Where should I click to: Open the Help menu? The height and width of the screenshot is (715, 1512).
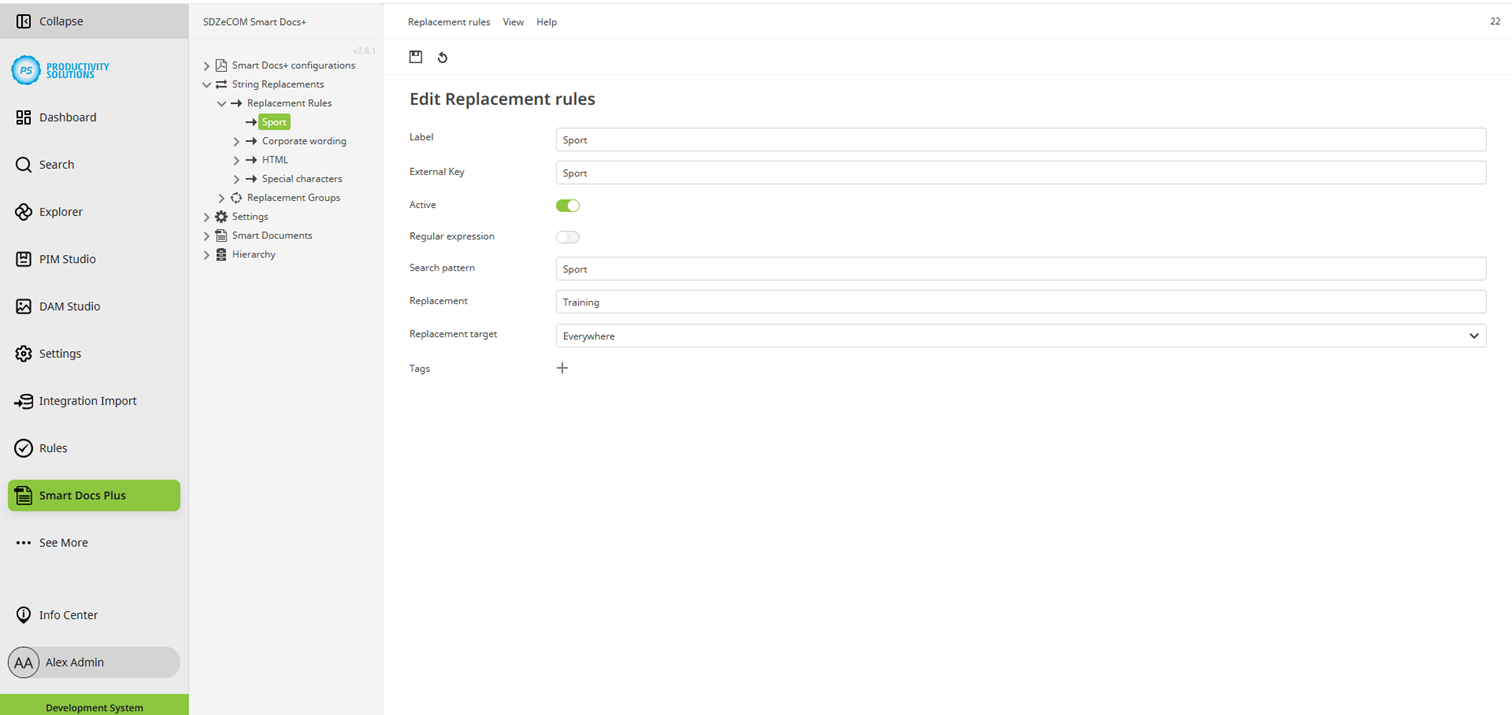pyautogui.click(x=546, y=21)
